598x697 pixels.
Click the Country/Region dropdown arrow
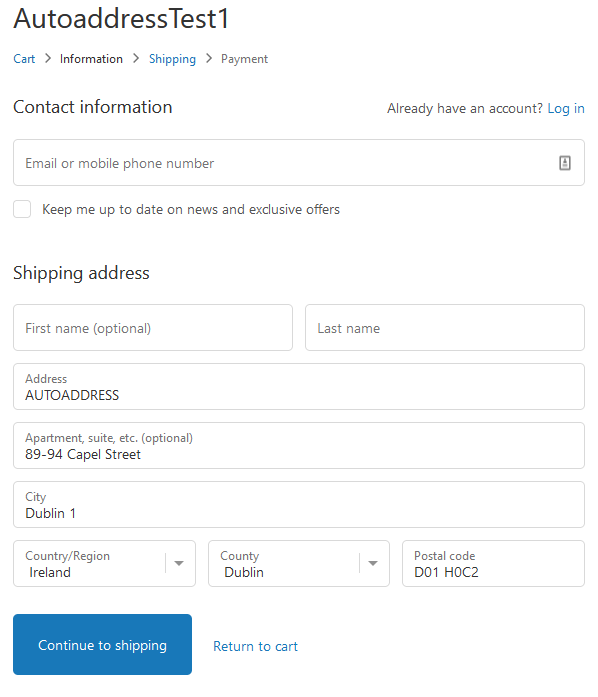[179, 563]
